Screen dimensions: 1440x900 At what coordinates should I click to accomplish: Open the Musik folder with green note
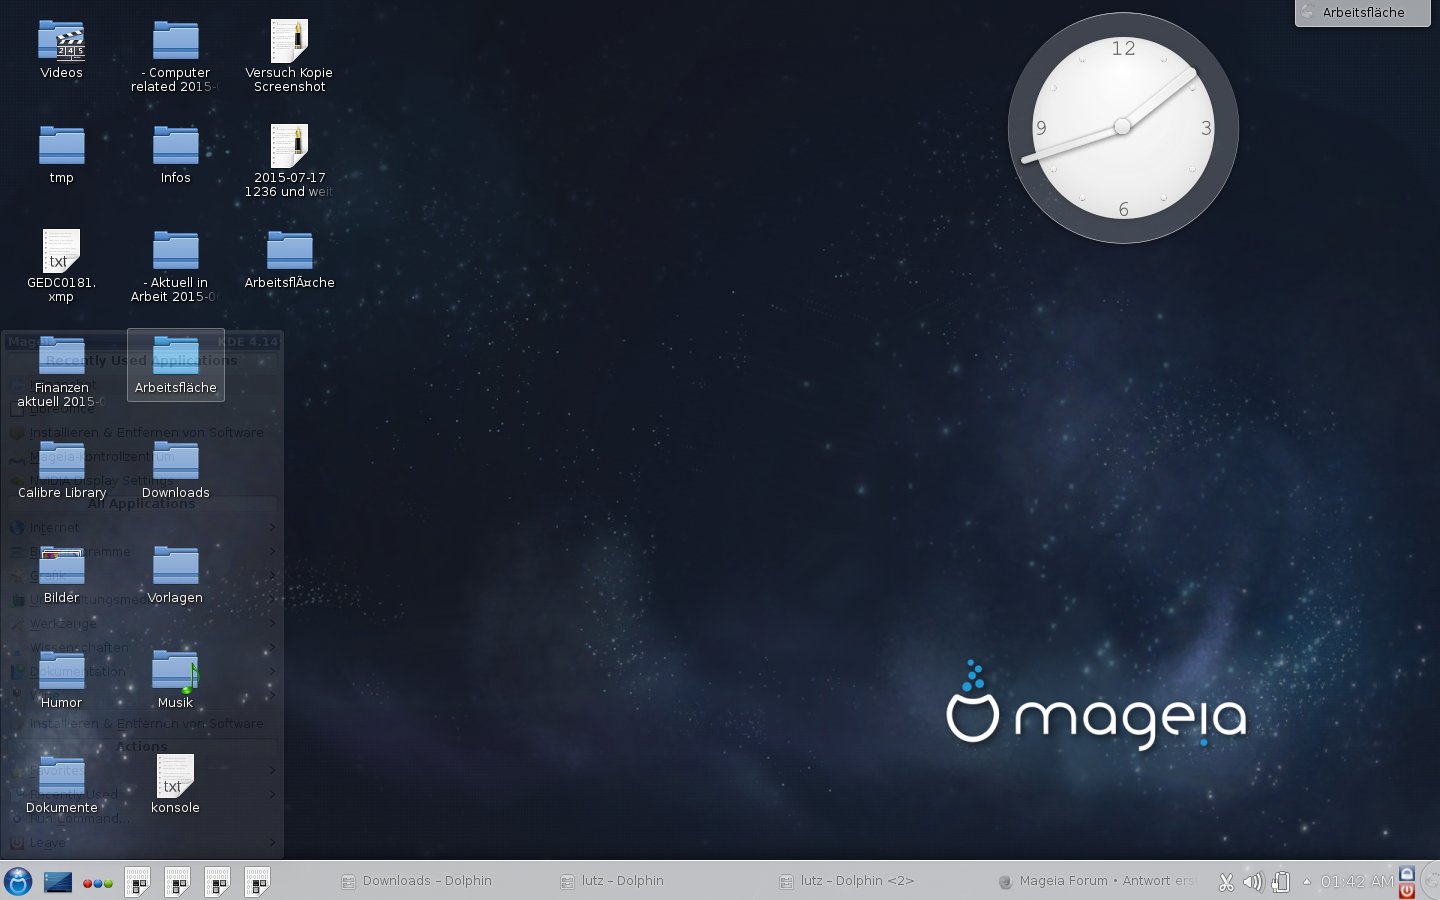[x=175, y=680]
